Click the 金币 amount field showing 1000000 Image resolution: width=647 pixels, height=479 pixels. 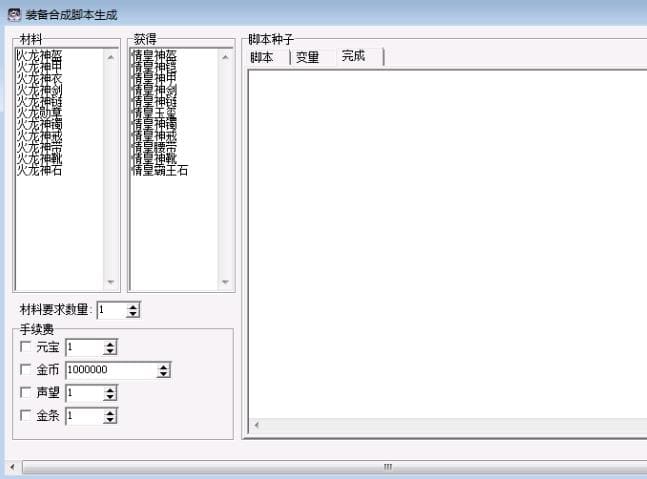111,370
